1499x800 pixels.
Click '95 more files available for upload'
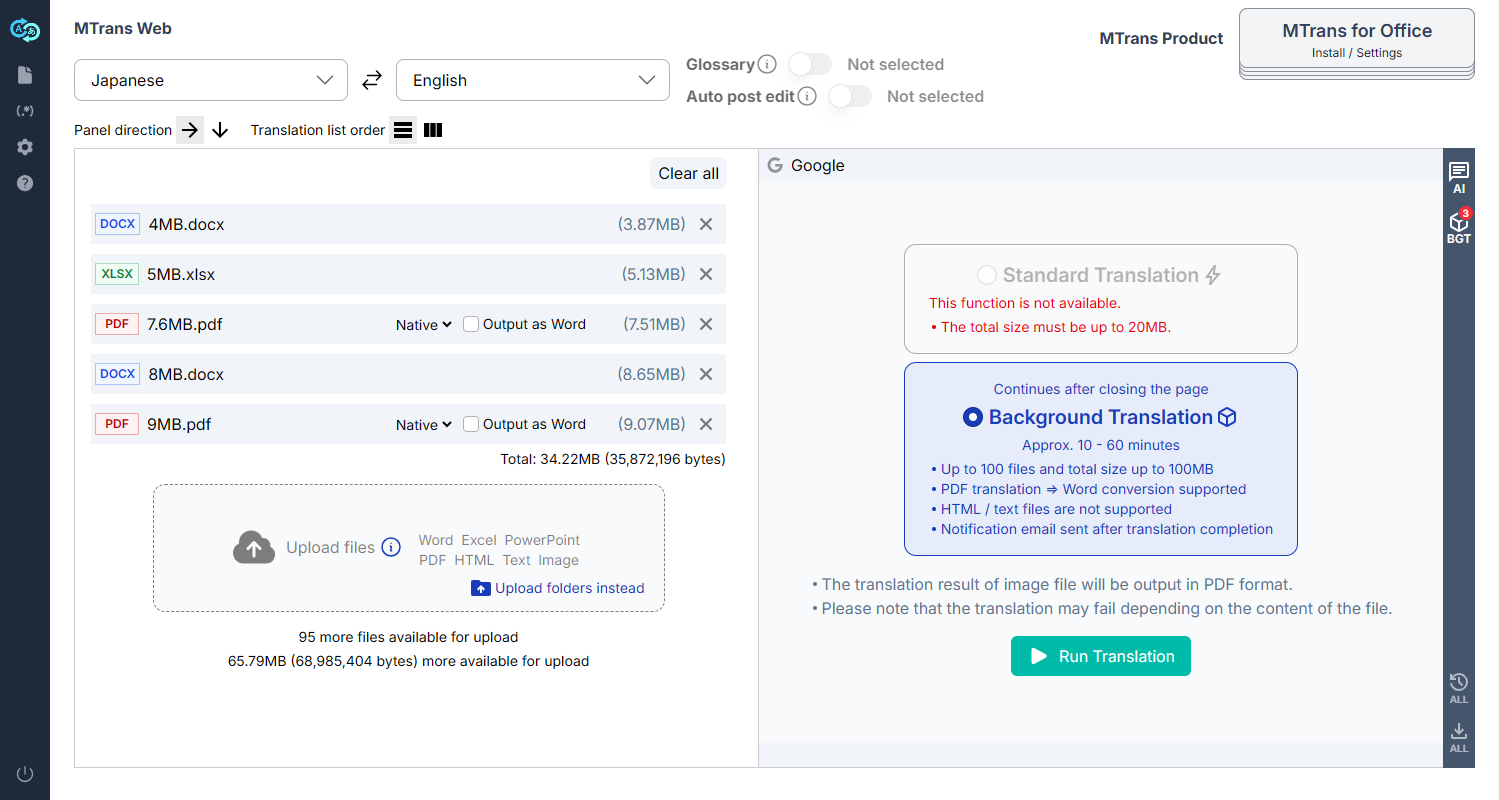click(408, 636)
